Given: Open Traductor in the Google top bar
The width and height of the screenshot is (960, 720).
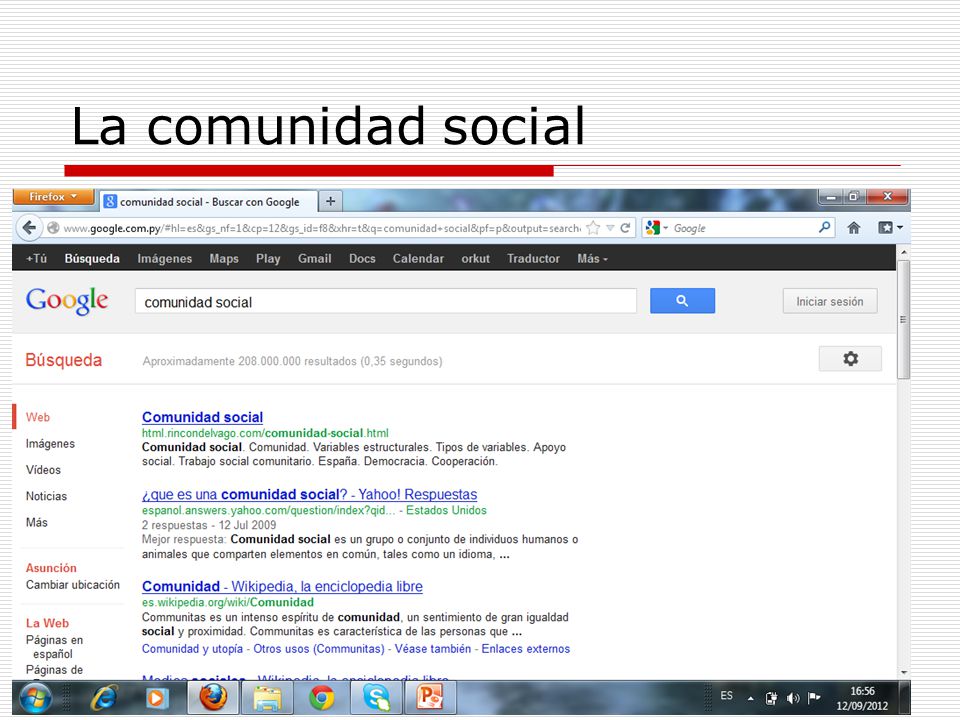Looking at the screenshot, I should coord(533,258).
